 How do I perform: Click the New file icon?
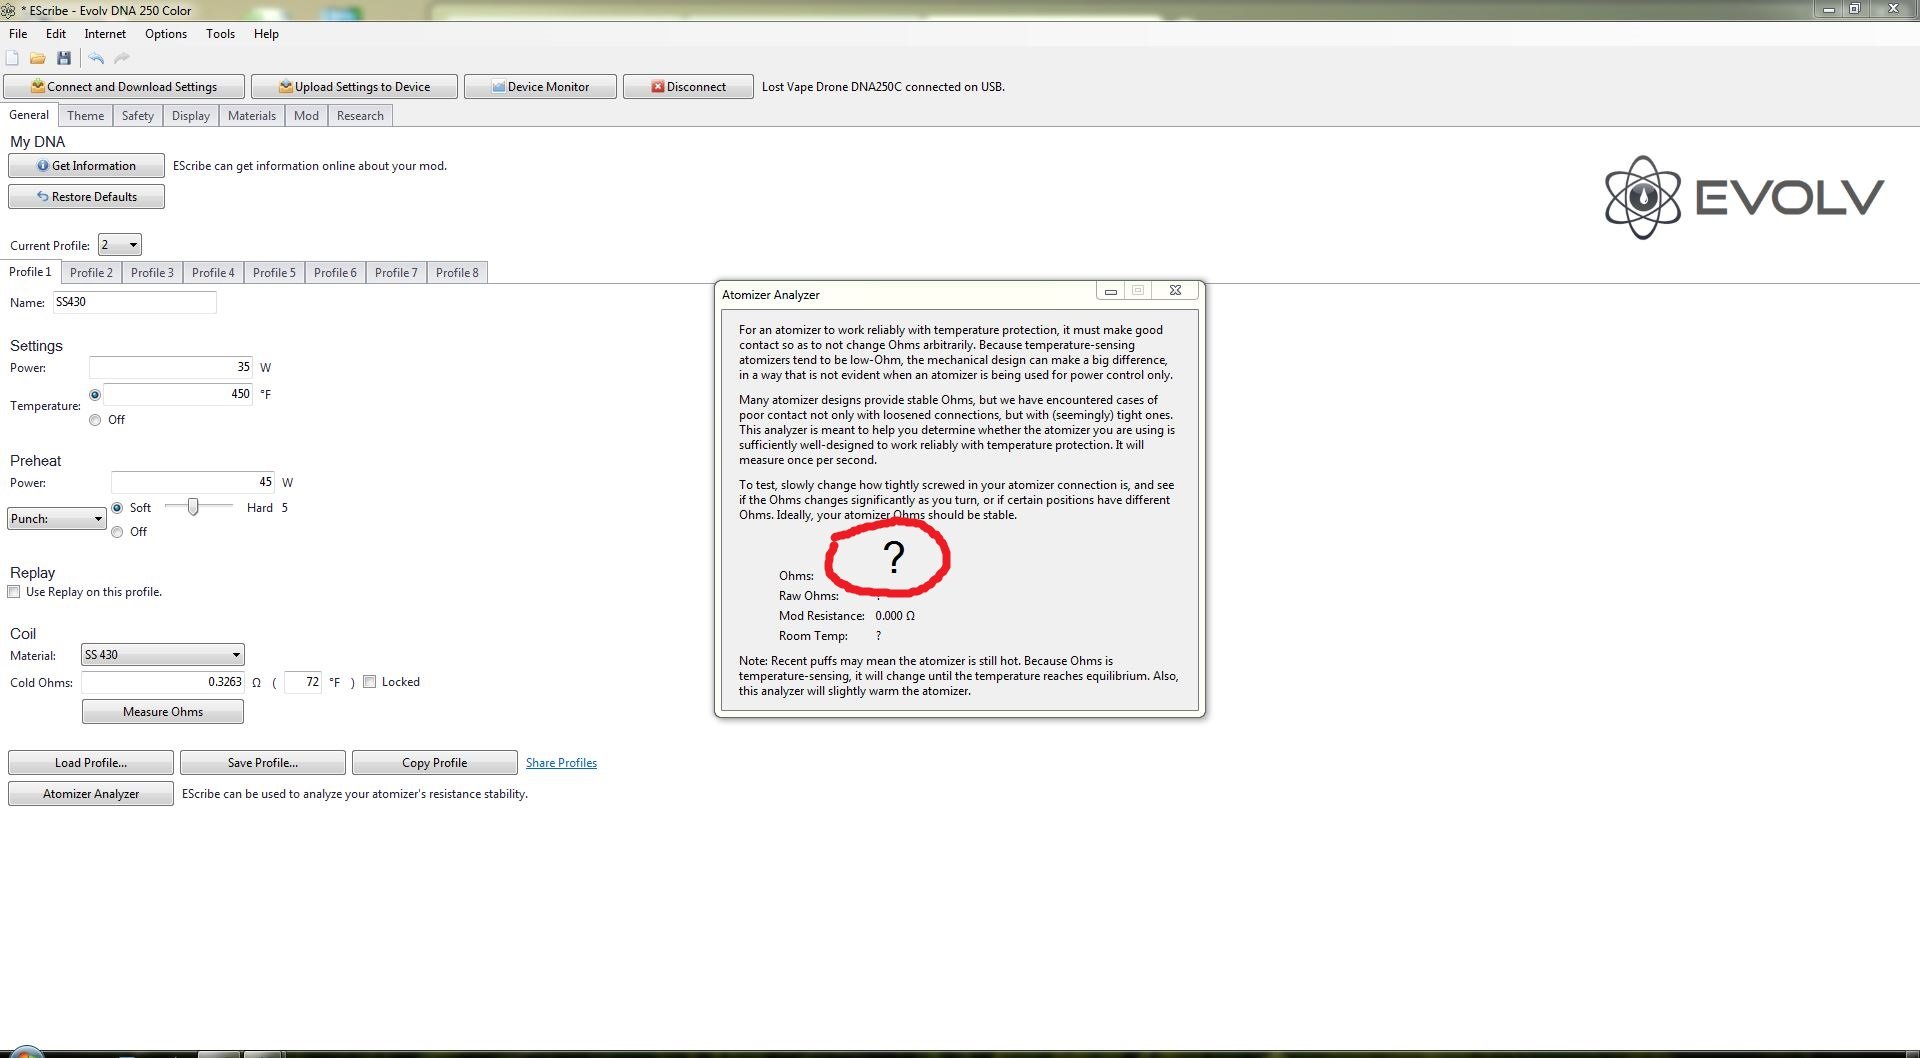point(13,58)
